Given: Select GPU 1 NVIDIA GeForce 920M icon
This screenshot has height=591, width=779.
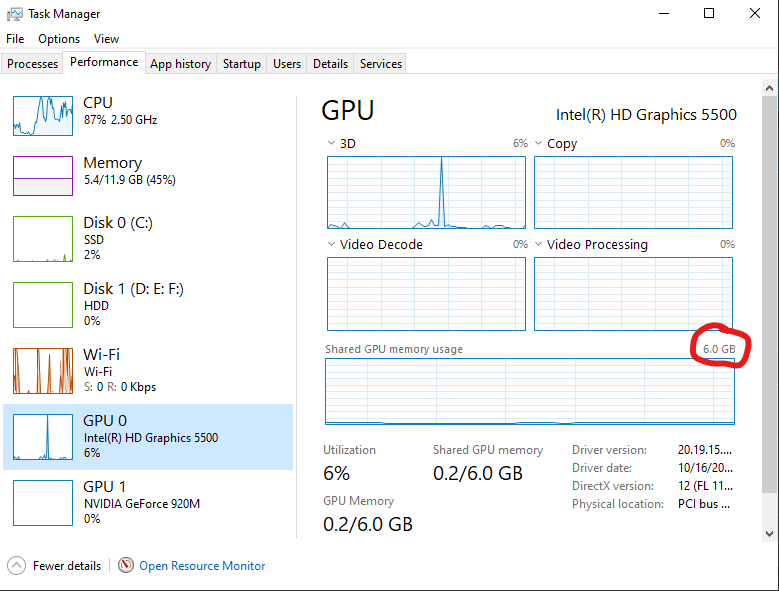Looking at the screenshot, I should (x=43, y=503).
